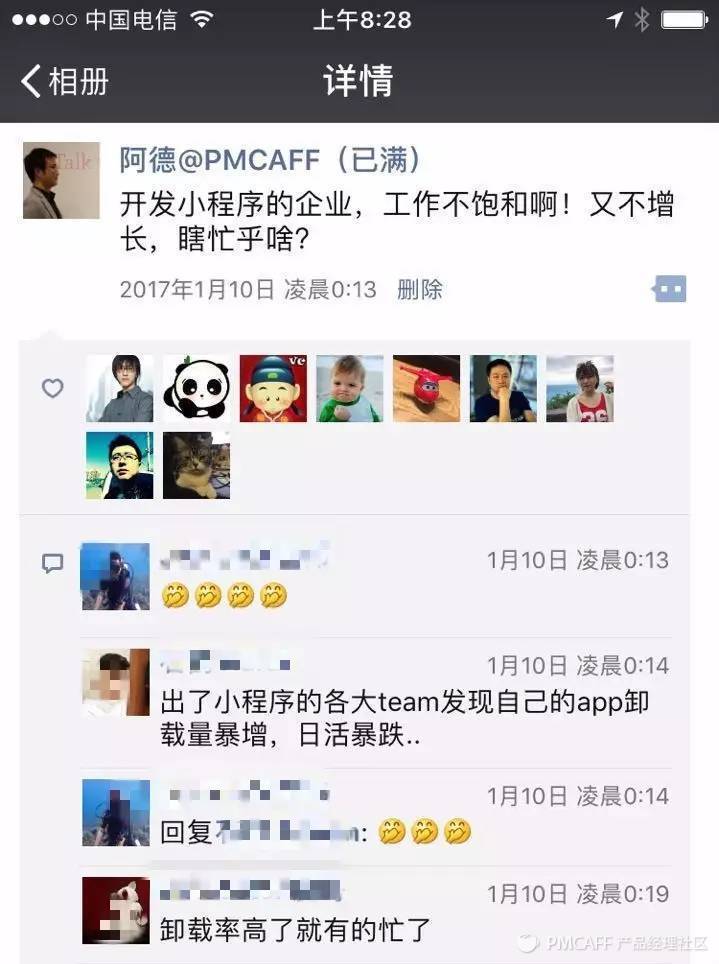Viewport: 719px width, 964px height.
Task: Open the red helicopter toy avatar
Action: tap(426, 388)
